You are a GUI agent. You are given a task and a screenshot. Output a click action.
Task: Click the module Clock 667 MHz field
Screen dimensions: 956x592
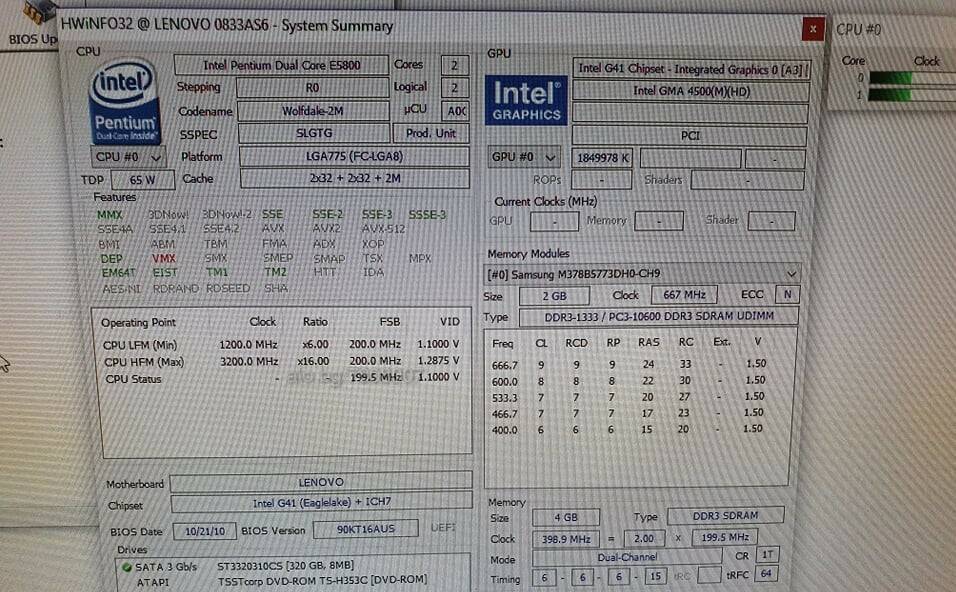coord(684,295)
